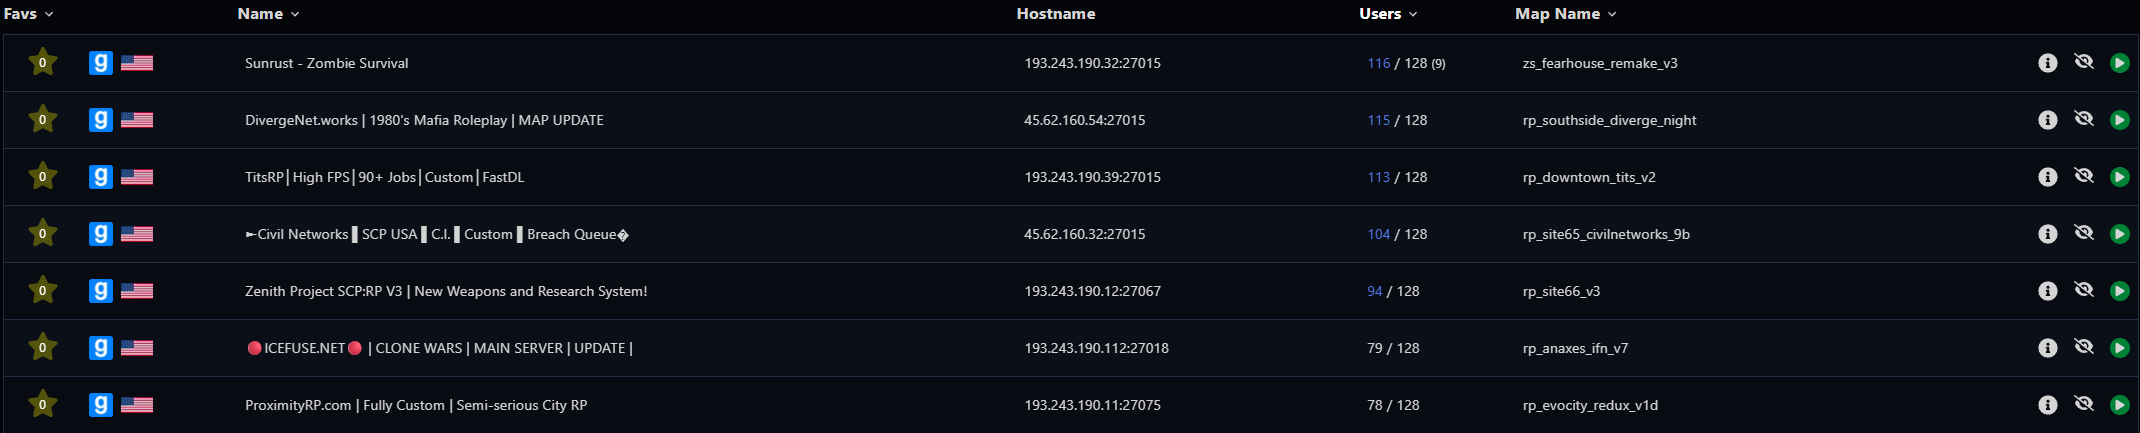Image resolution: width=2140 pixels, height=433 pixels.
Task: Click US flag on ProximityRP.com row
Action: click(137, 405)
